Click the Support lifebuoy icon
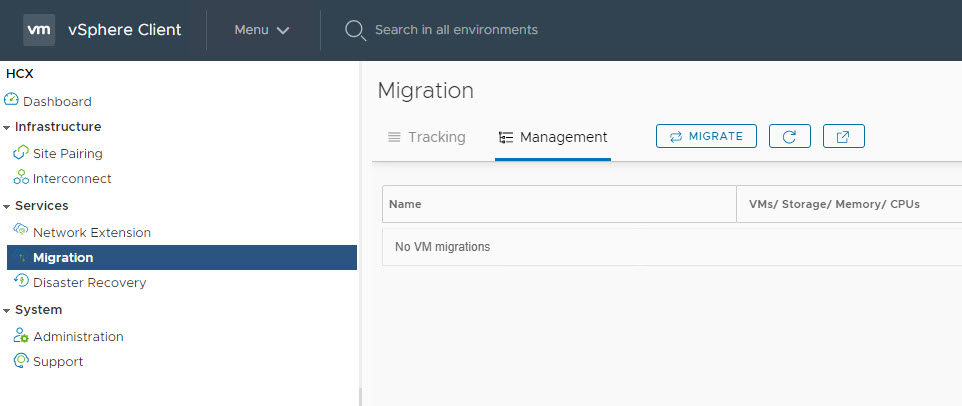Screen dimensions: 962x406 click(x=21, y=361)
